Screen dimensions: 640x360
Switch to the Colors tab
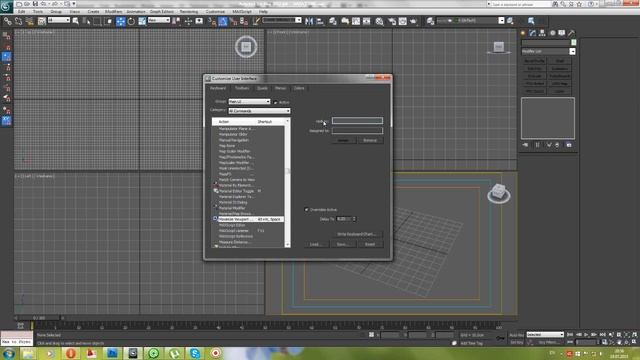tap(299, 88)
